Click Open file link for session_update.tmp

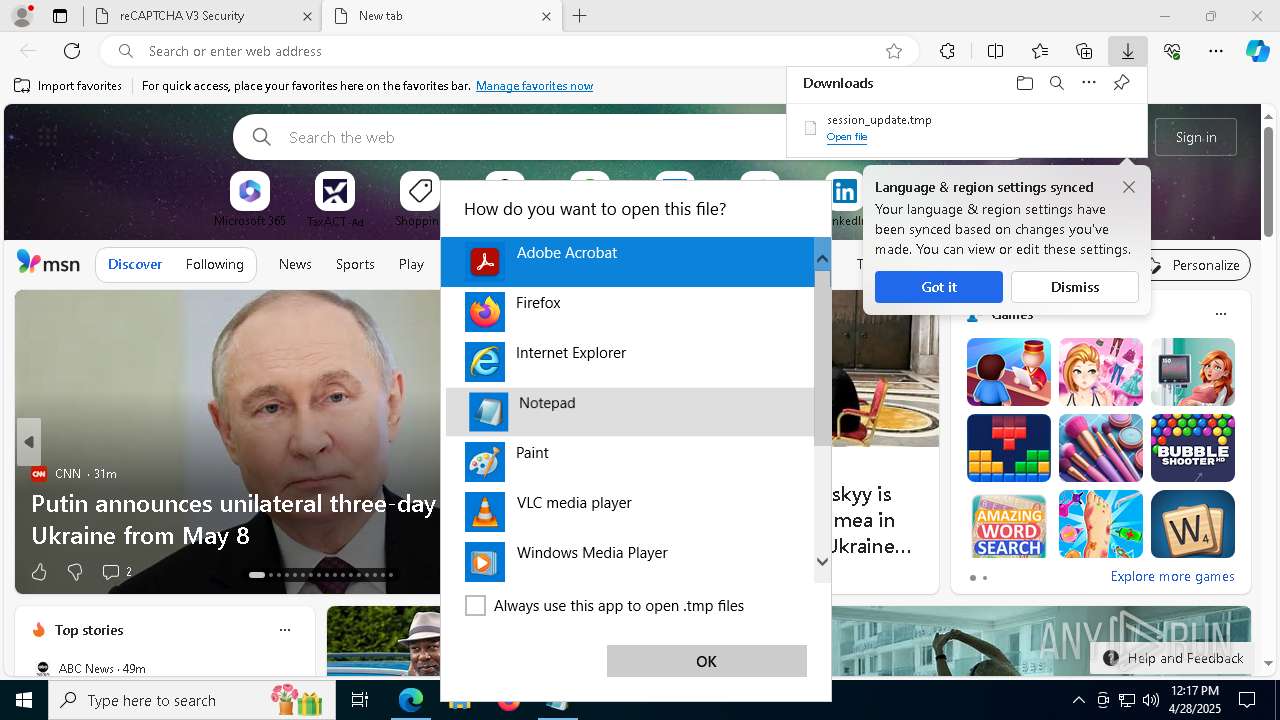(846, 137)
